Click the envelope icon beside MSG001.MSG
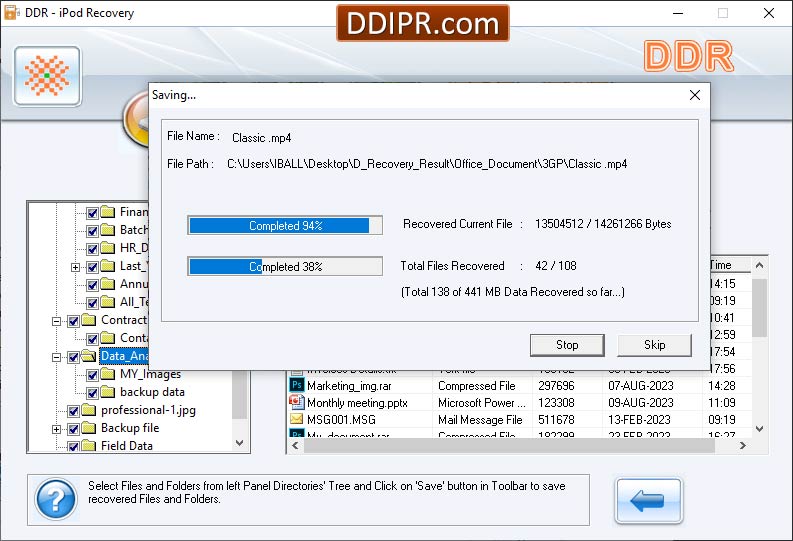Image resolution: width=793 pixels, height=541 pixels. (x=296, y=419)
